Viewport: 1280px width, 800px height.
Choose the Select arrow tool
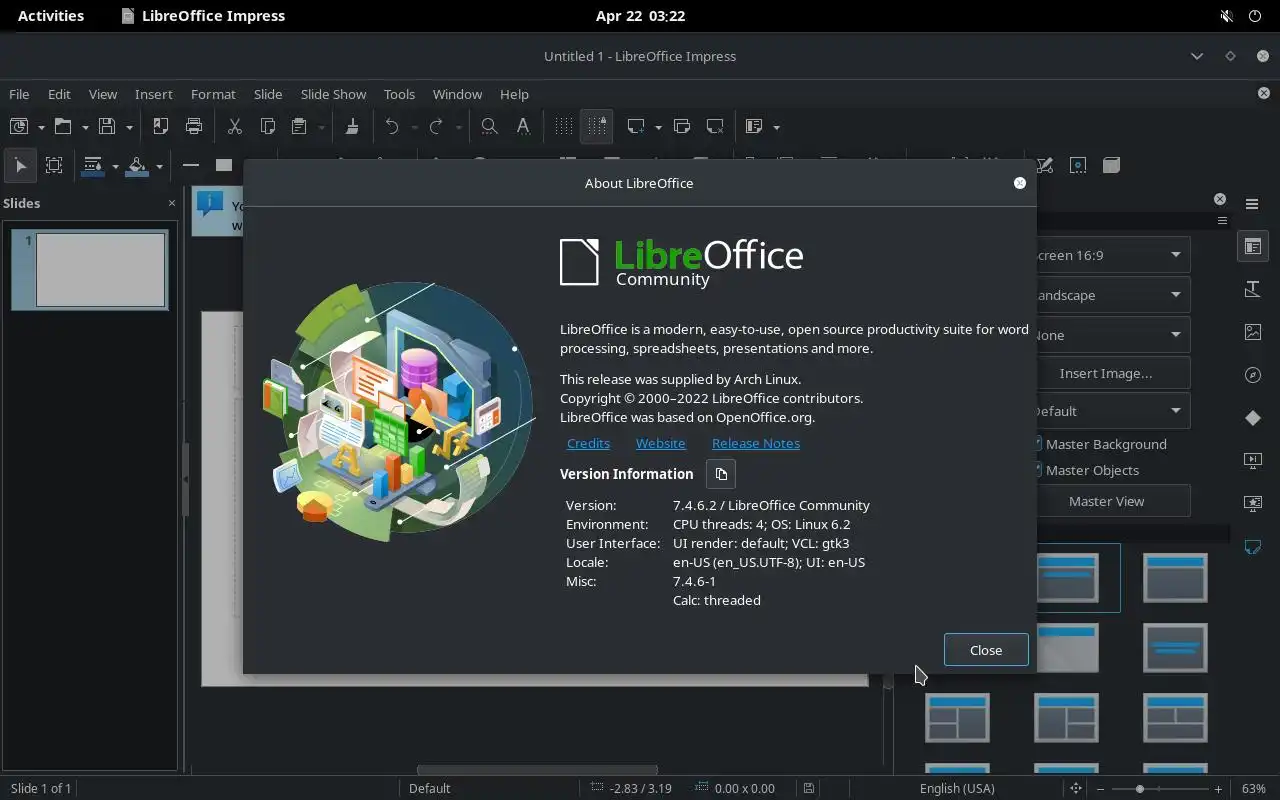20,165
